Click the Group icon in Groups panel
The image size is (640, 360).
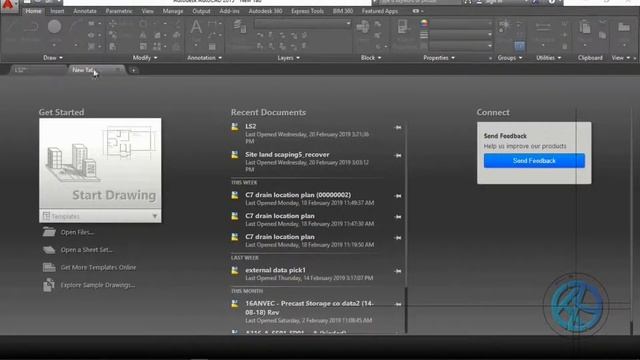click(x=504, y=25)
